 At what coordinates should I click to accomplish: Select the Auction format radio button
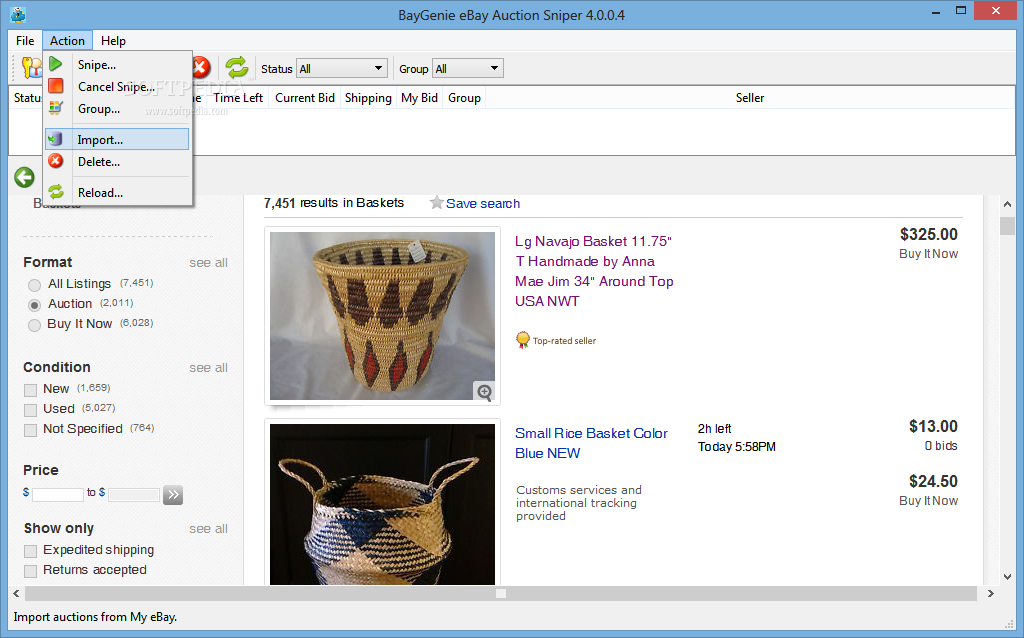(34, 305)
